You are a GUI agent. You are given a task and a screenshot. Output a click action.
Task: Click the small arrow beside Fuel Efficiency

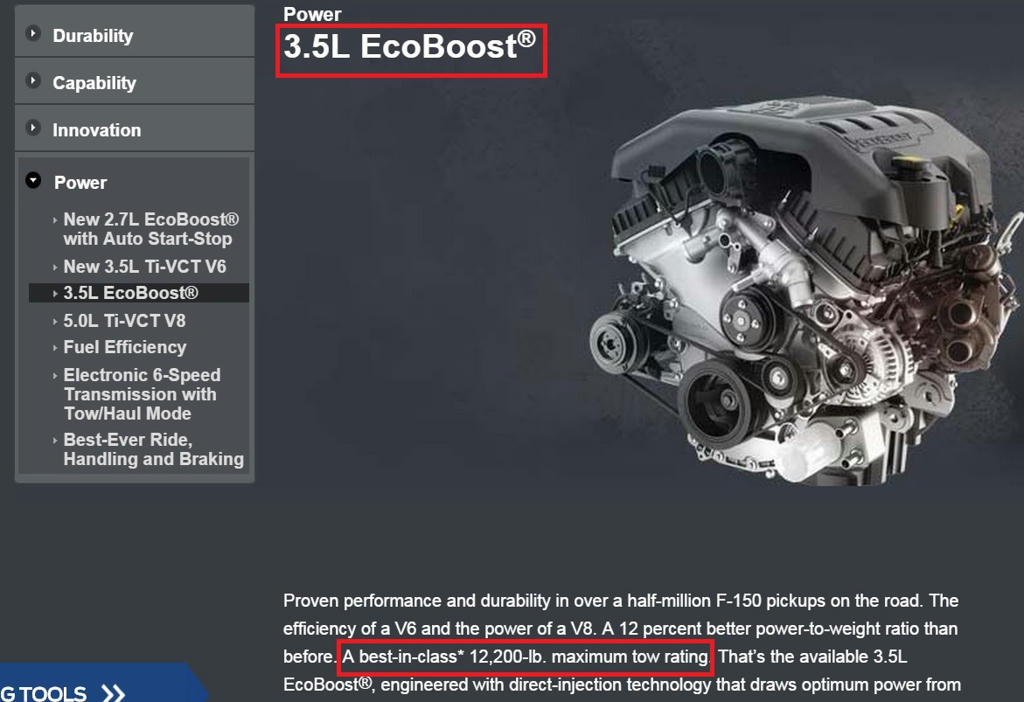55,348
